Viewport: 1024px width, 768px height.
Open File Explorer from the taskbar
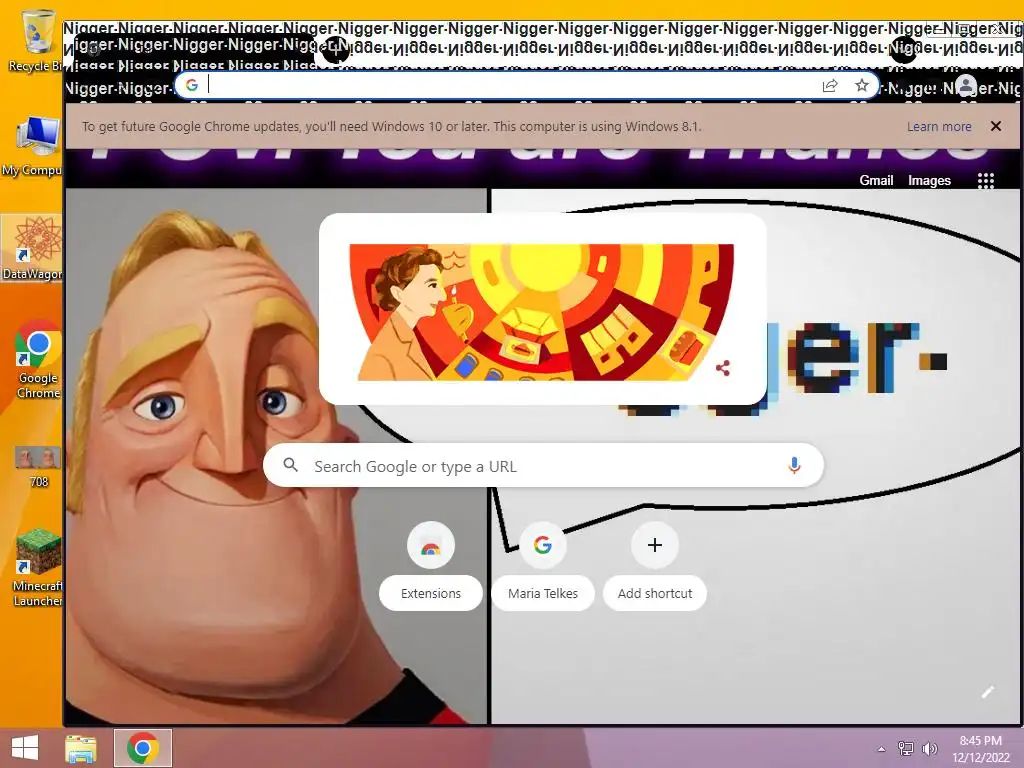click(x=80, y=748)
